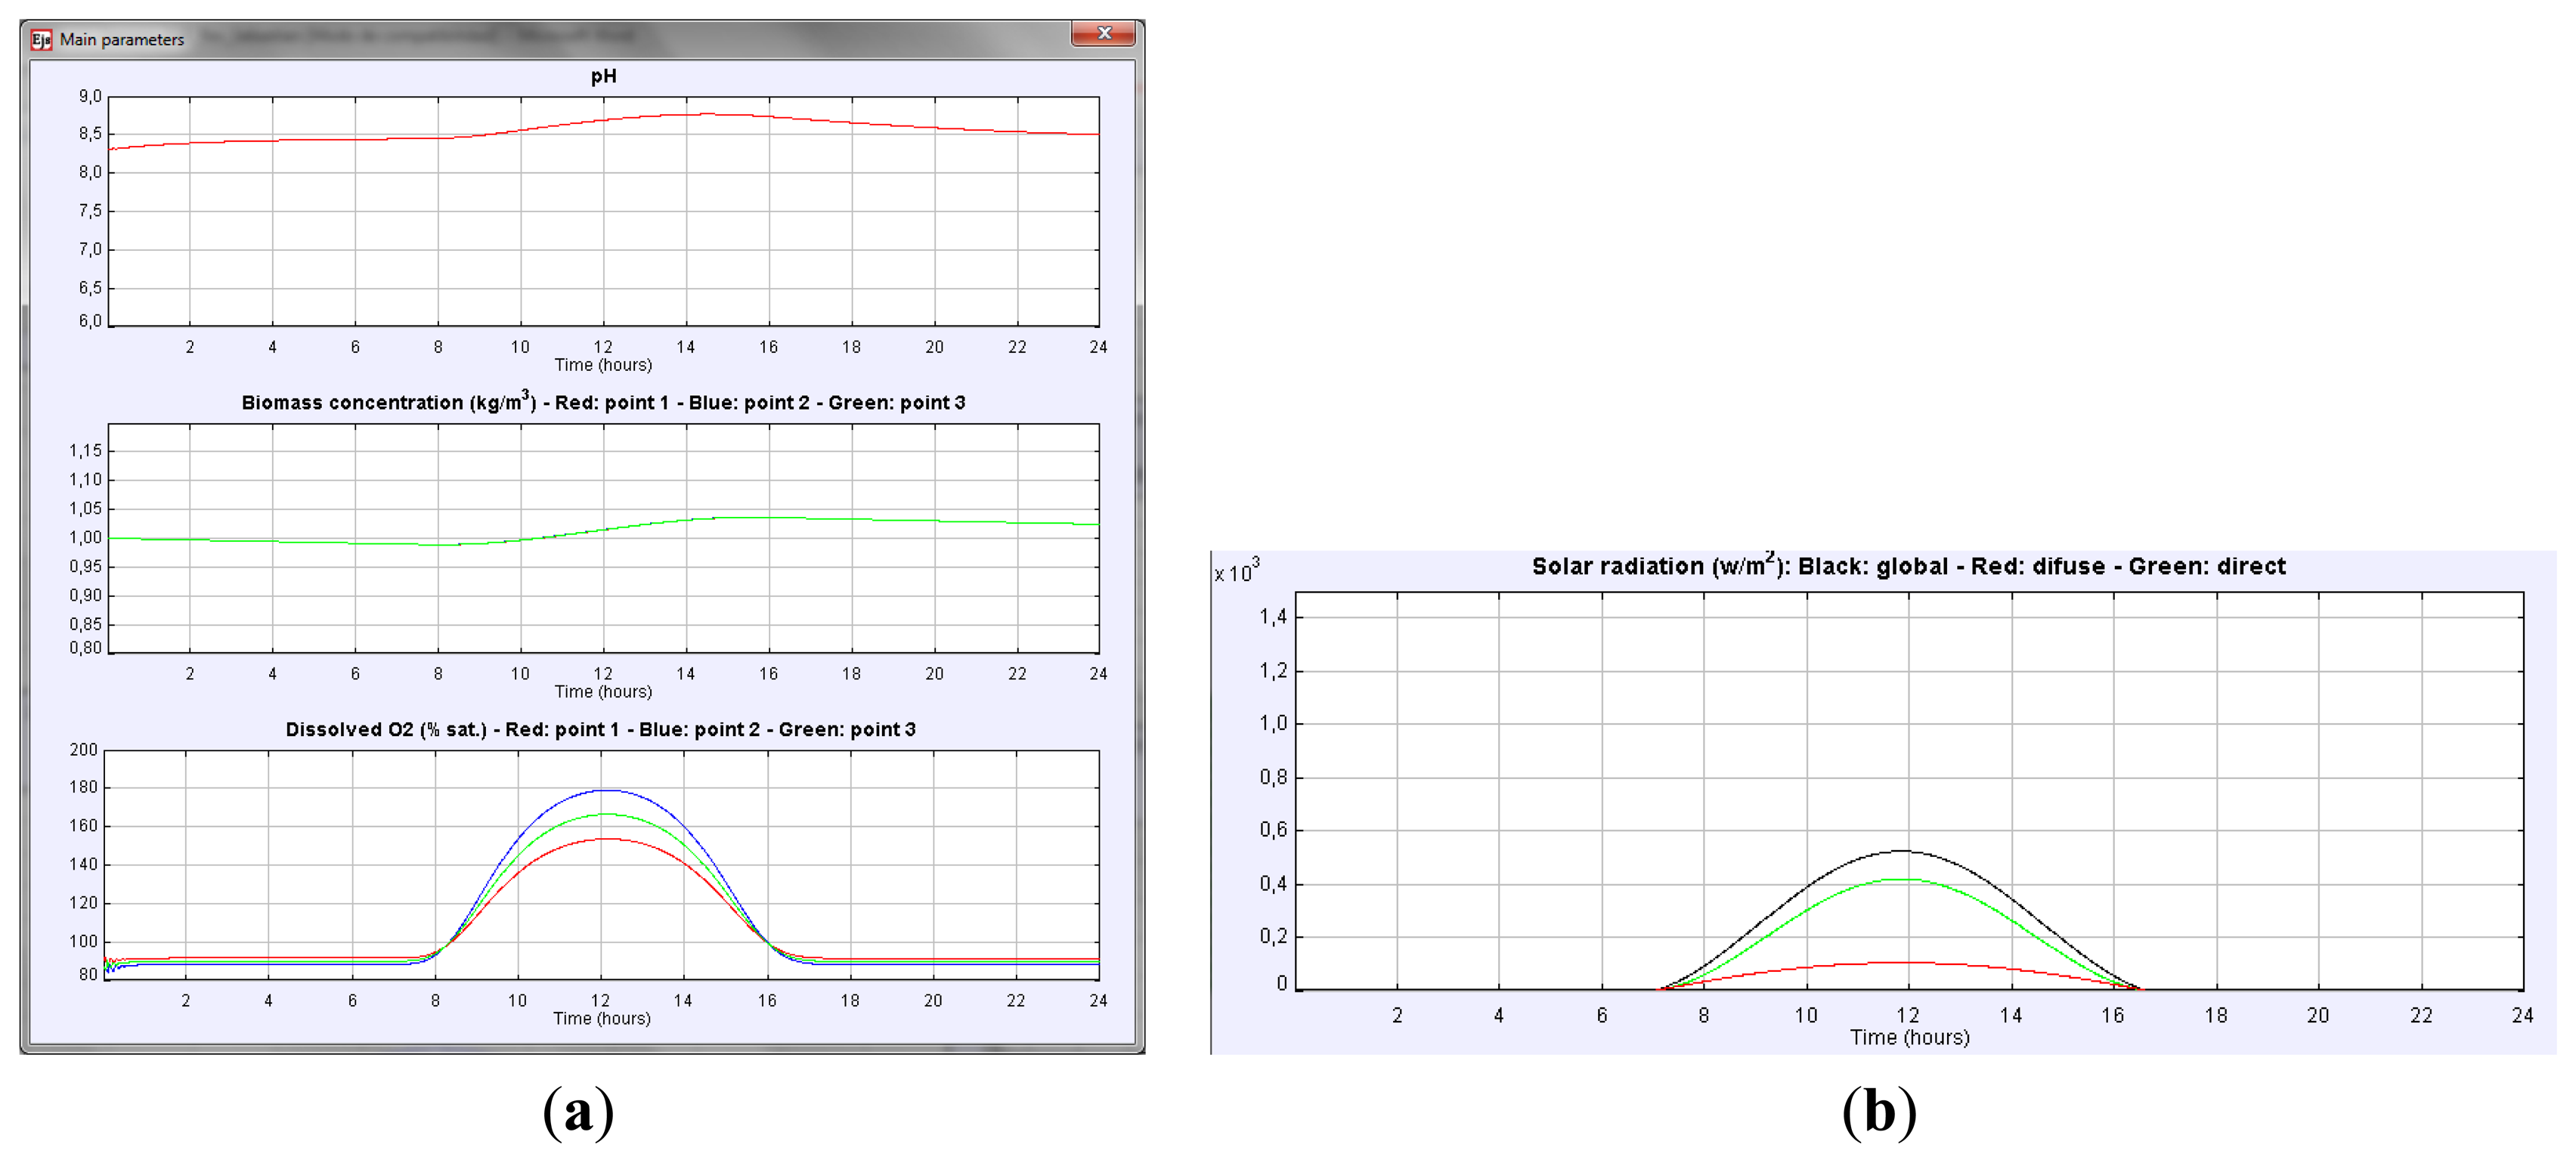Viewport: 2576px width, 1163px height.
Task: Click the Main parameters window title
Action: pos(122,40)
